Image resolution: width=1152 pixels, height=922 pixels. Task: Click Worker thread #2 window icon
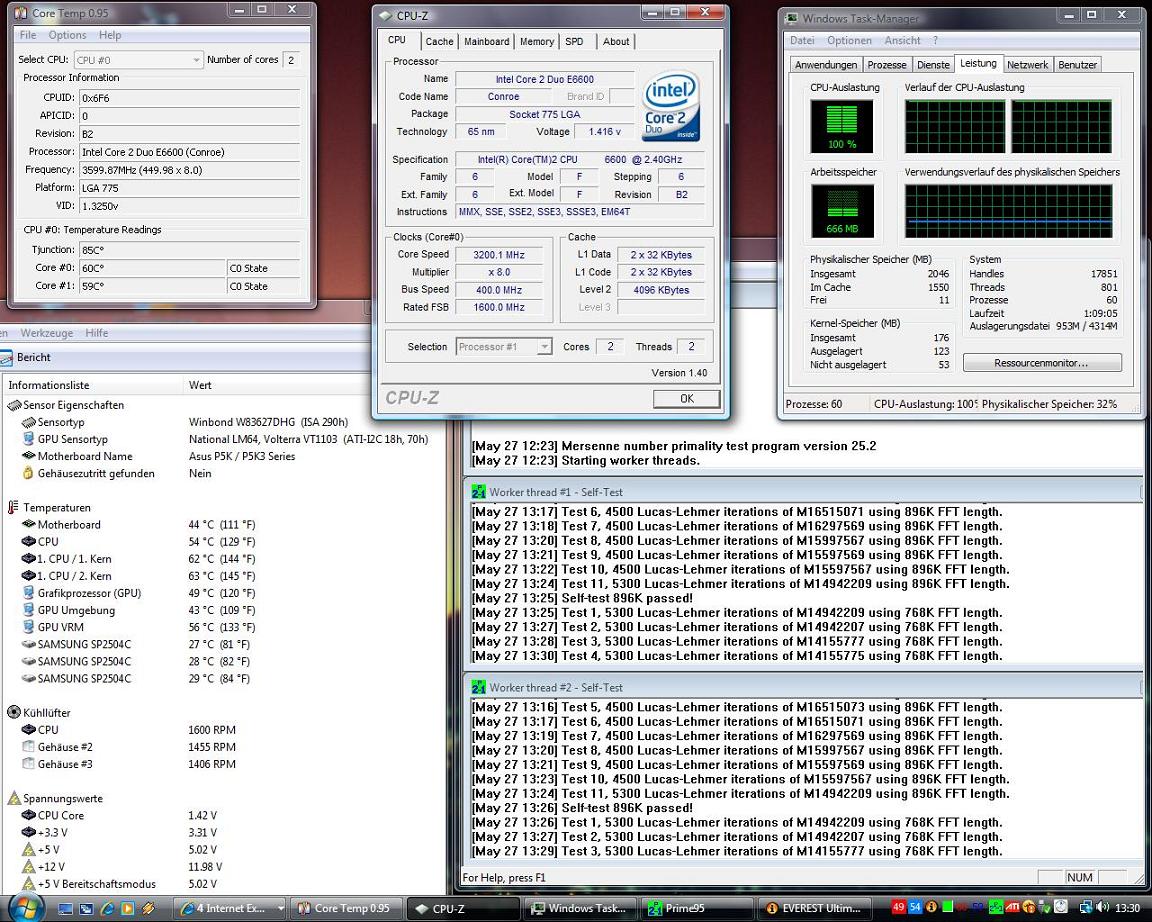[478, 687]
